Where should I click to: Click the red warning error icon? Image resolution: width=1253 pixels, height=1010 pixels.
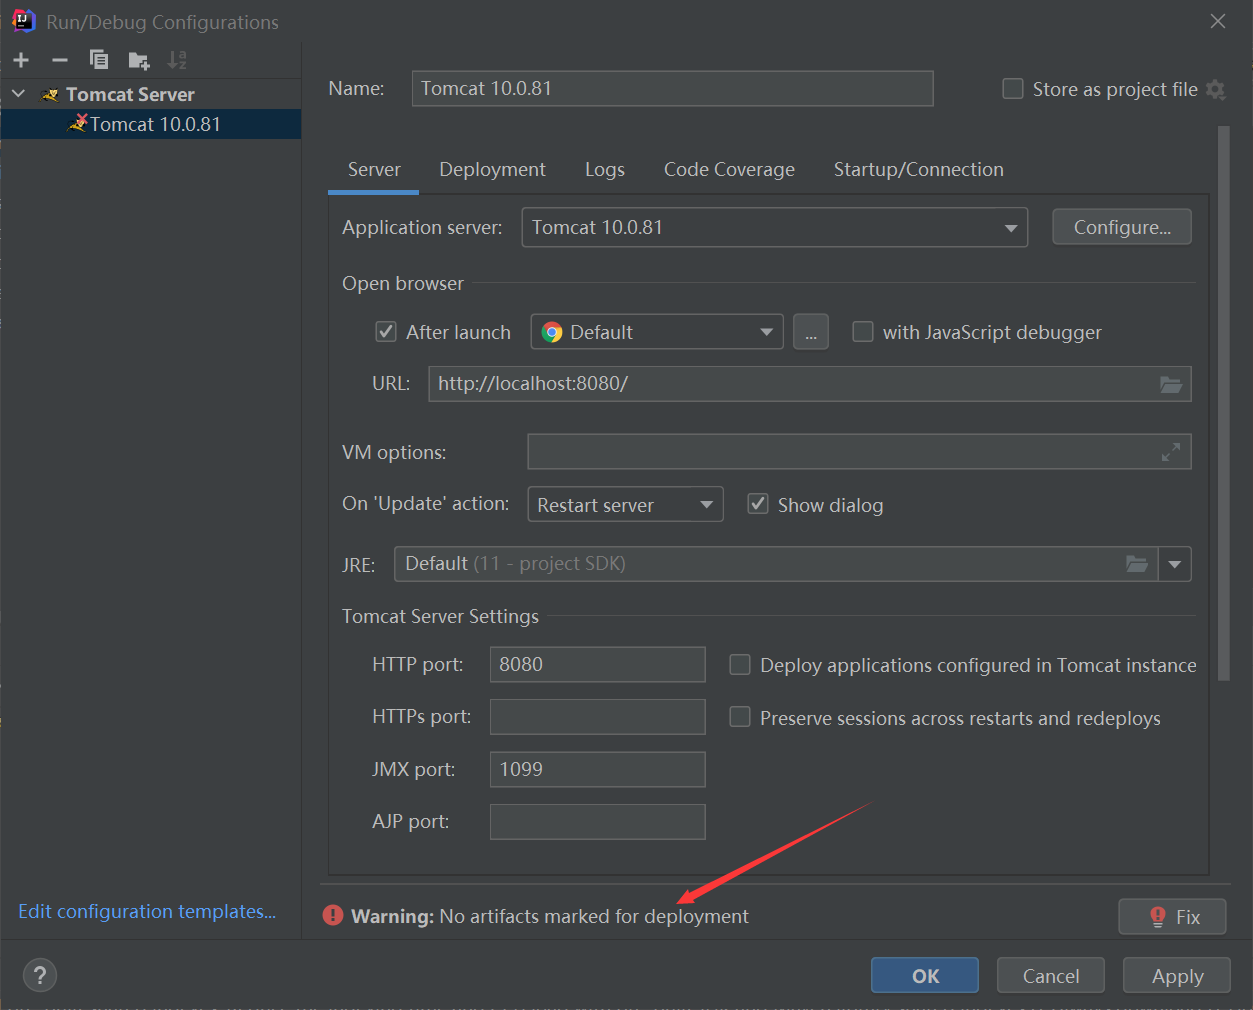tap(333, 916)
